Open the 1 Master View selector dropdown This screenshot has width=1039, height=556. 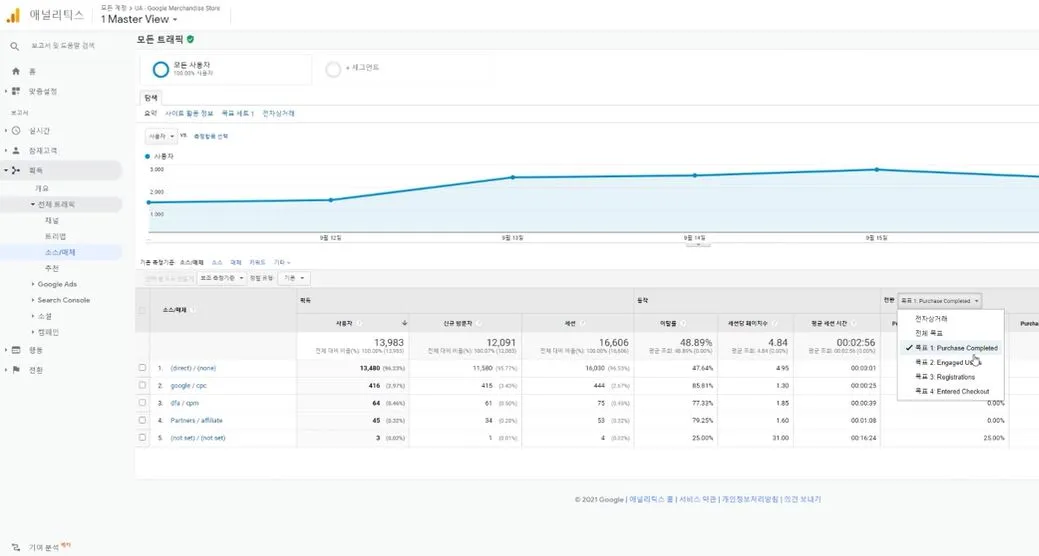(139, 19)
